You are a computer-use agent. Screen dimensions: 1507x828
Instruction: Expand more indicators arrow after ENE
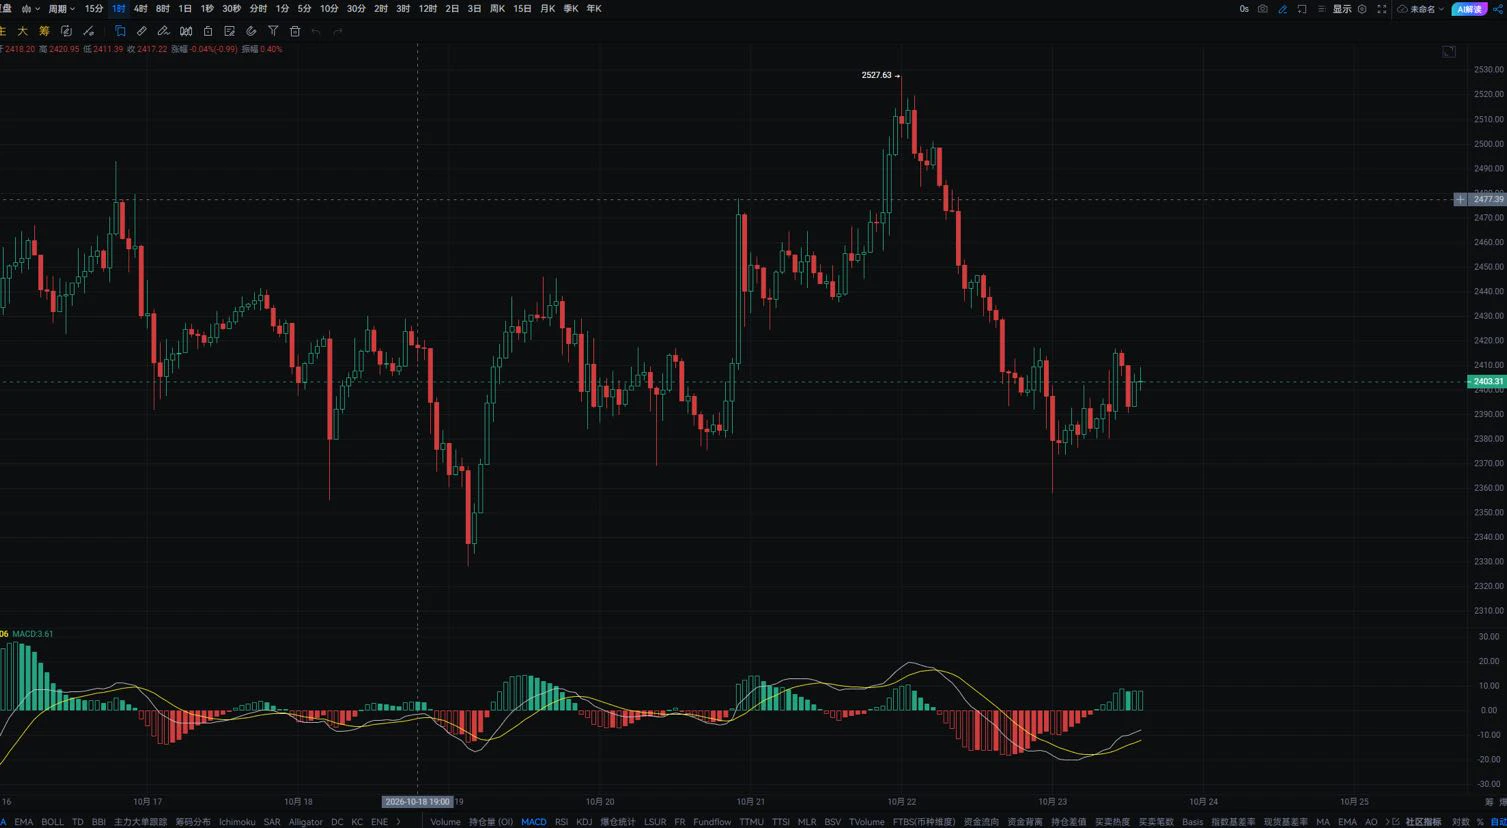coord(399,822)
